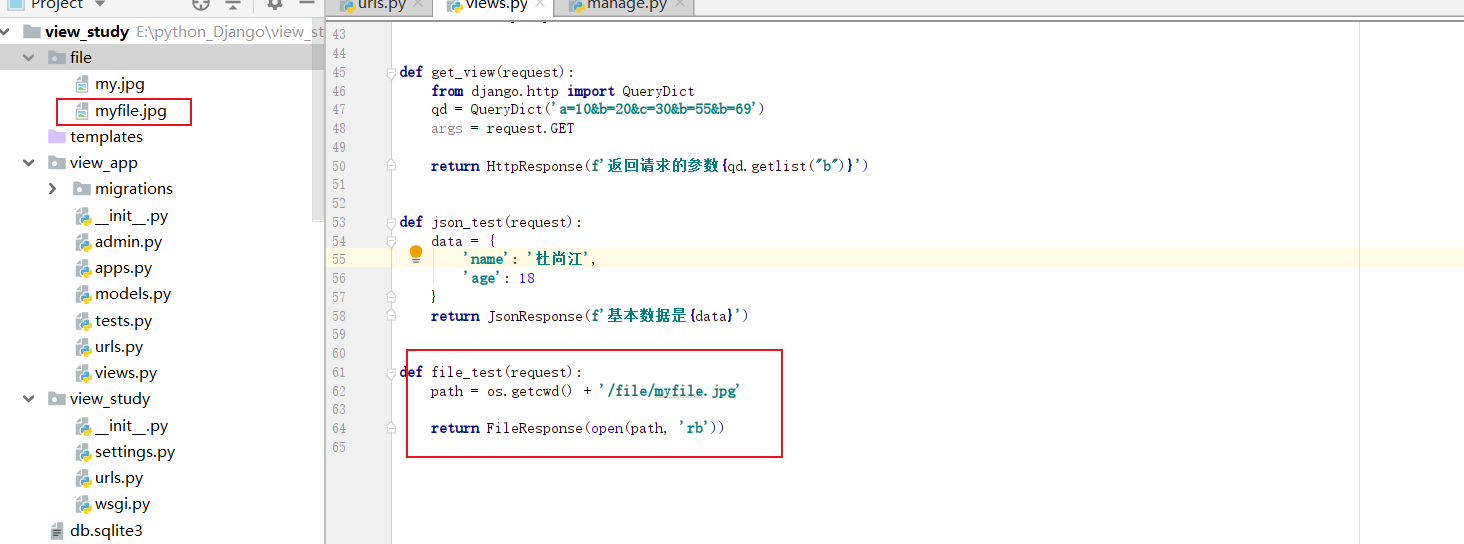Click the Python icon beside apps.py

point(82,268)
